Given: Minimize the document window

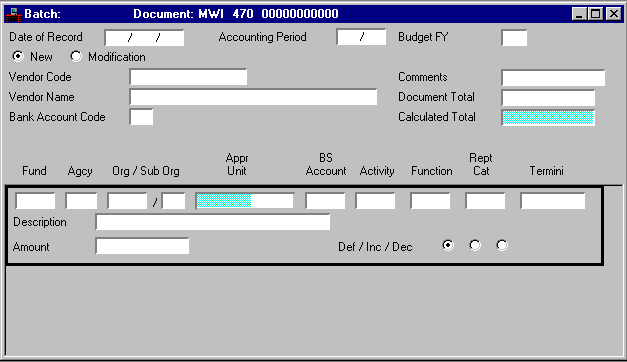Looking at the screenshot, I should click(x=579, y=14).
